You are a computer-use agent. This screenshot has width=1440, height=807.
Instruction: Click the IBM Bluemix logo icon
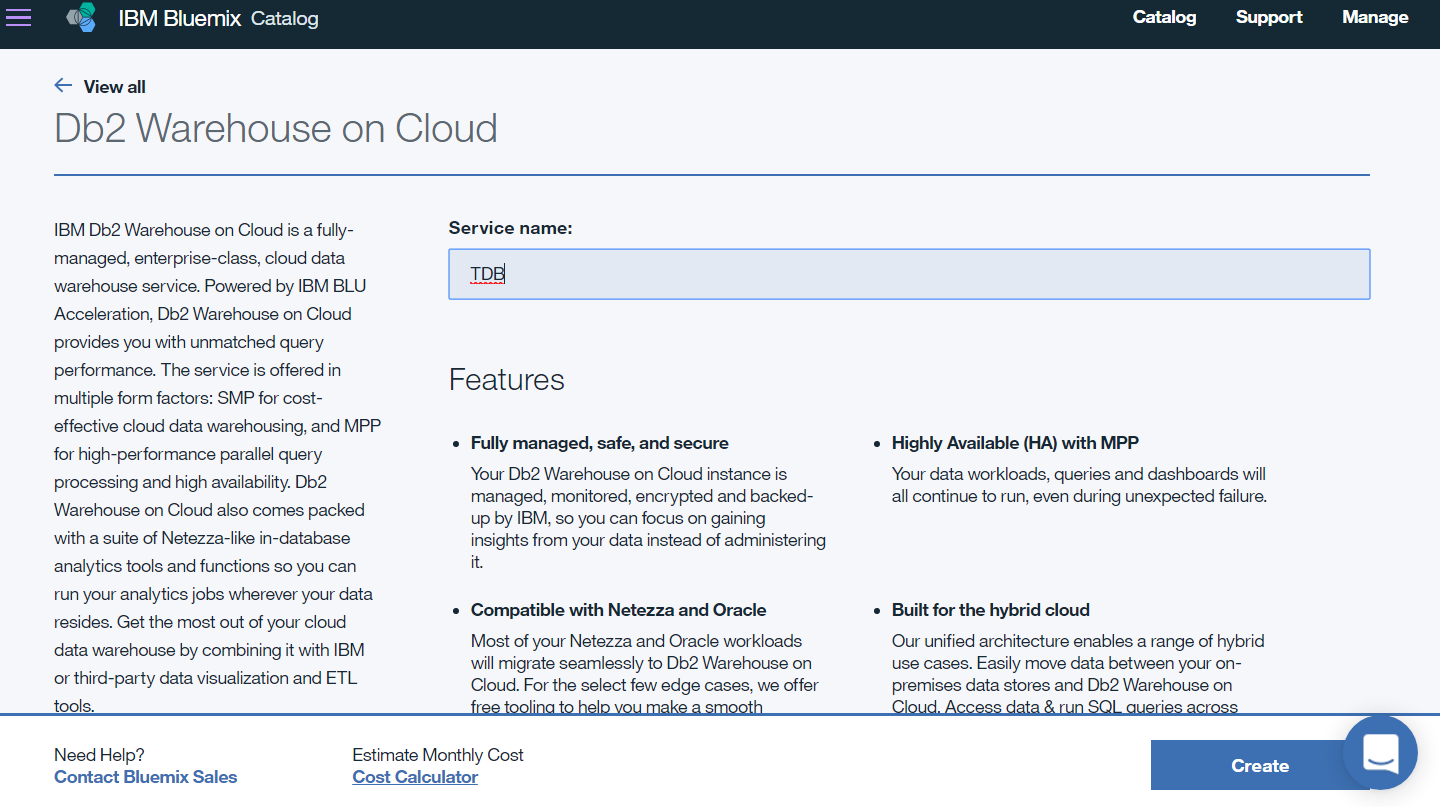(x=81, y=17)
